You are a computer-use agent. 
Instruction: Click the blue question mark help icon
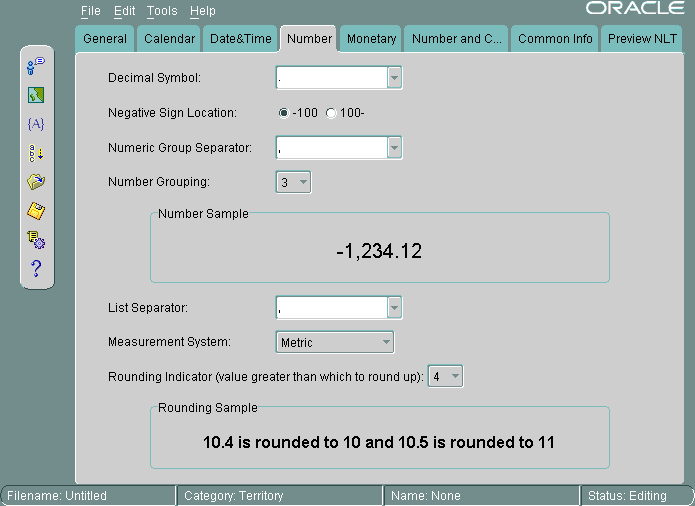(36, 268)
